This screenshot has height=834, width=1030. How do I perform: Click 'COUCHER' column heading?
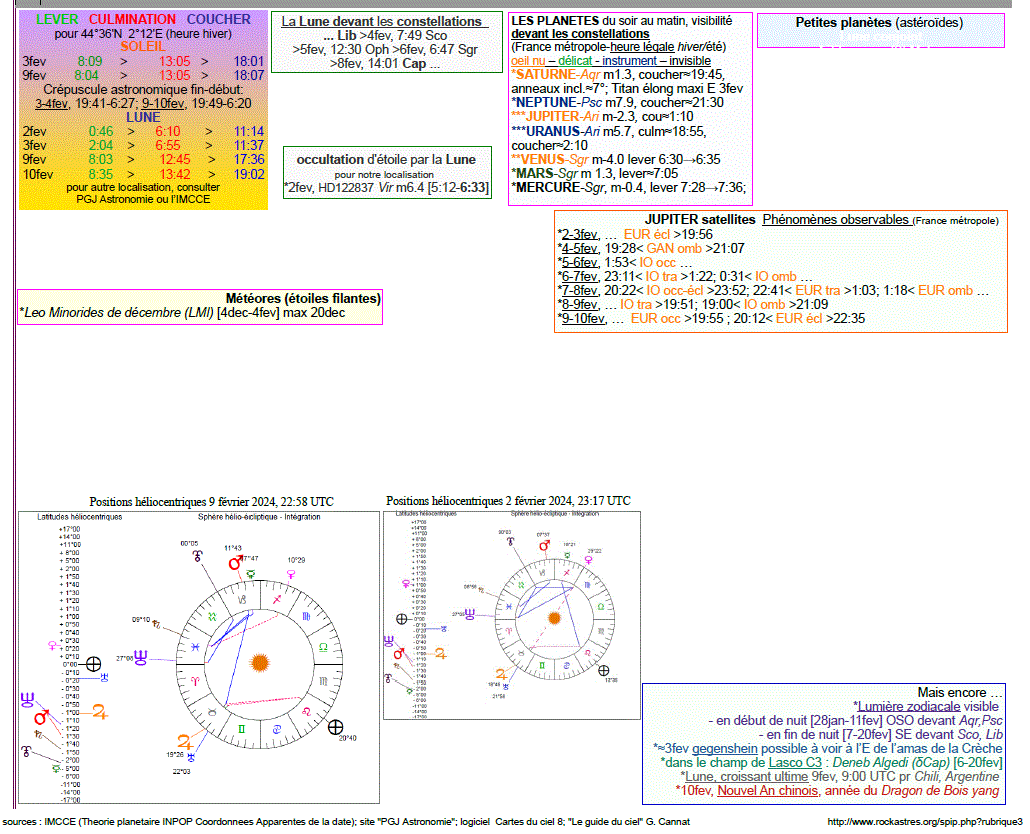coord(219,19)
